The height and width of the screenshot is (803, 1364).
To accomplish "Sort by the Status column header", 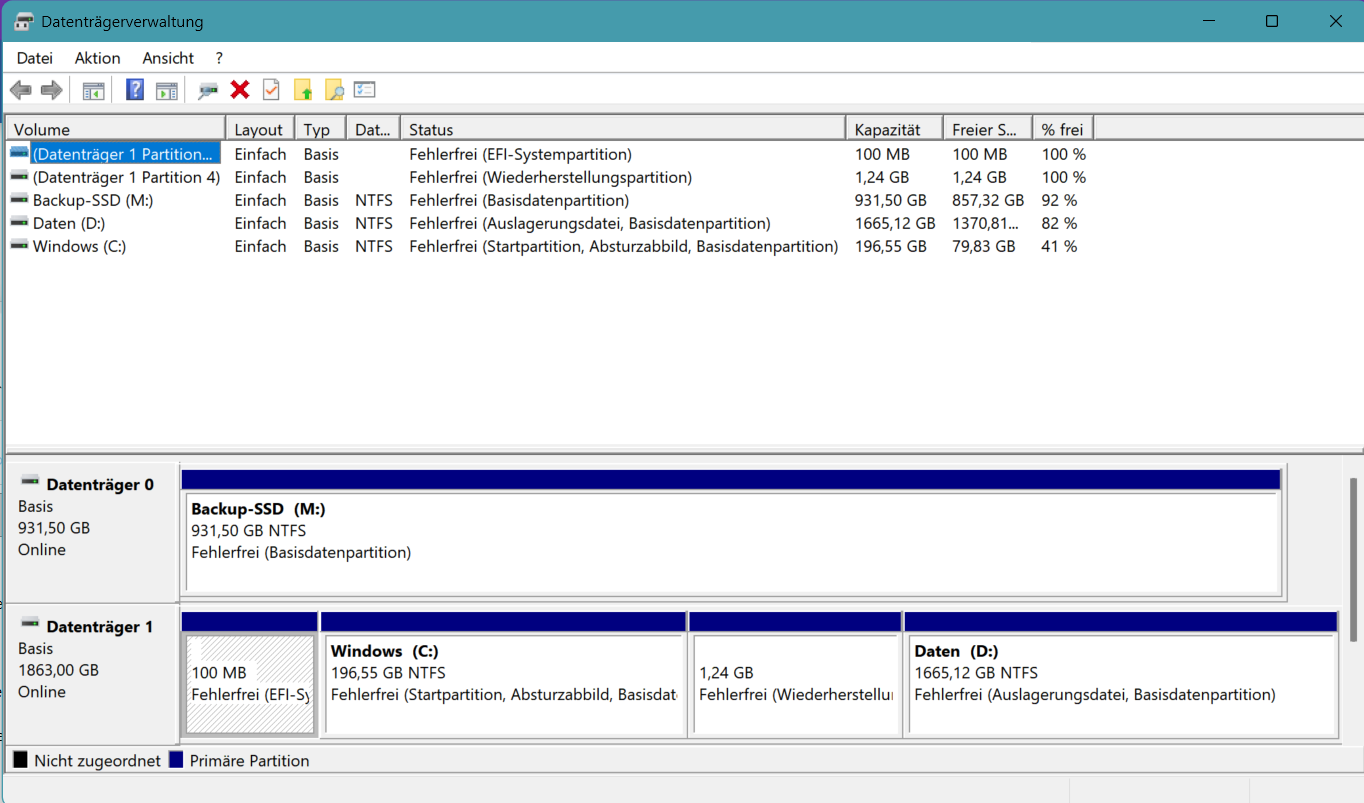I will tap(623, 129).
